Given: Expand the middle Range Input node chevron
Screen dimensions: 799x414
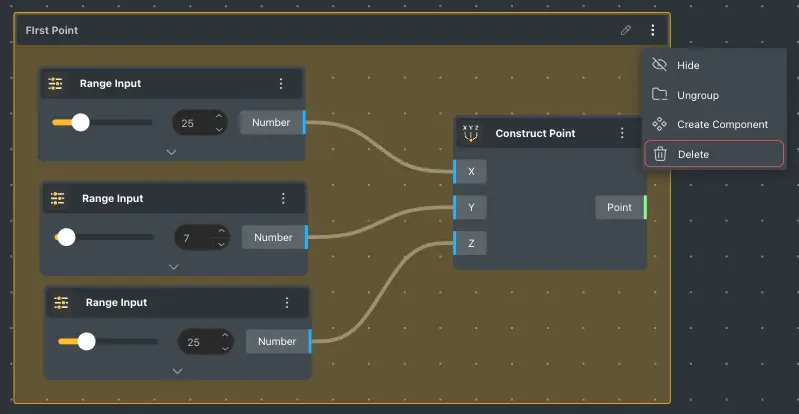Looking at the screenshot, I should [173, 267].
